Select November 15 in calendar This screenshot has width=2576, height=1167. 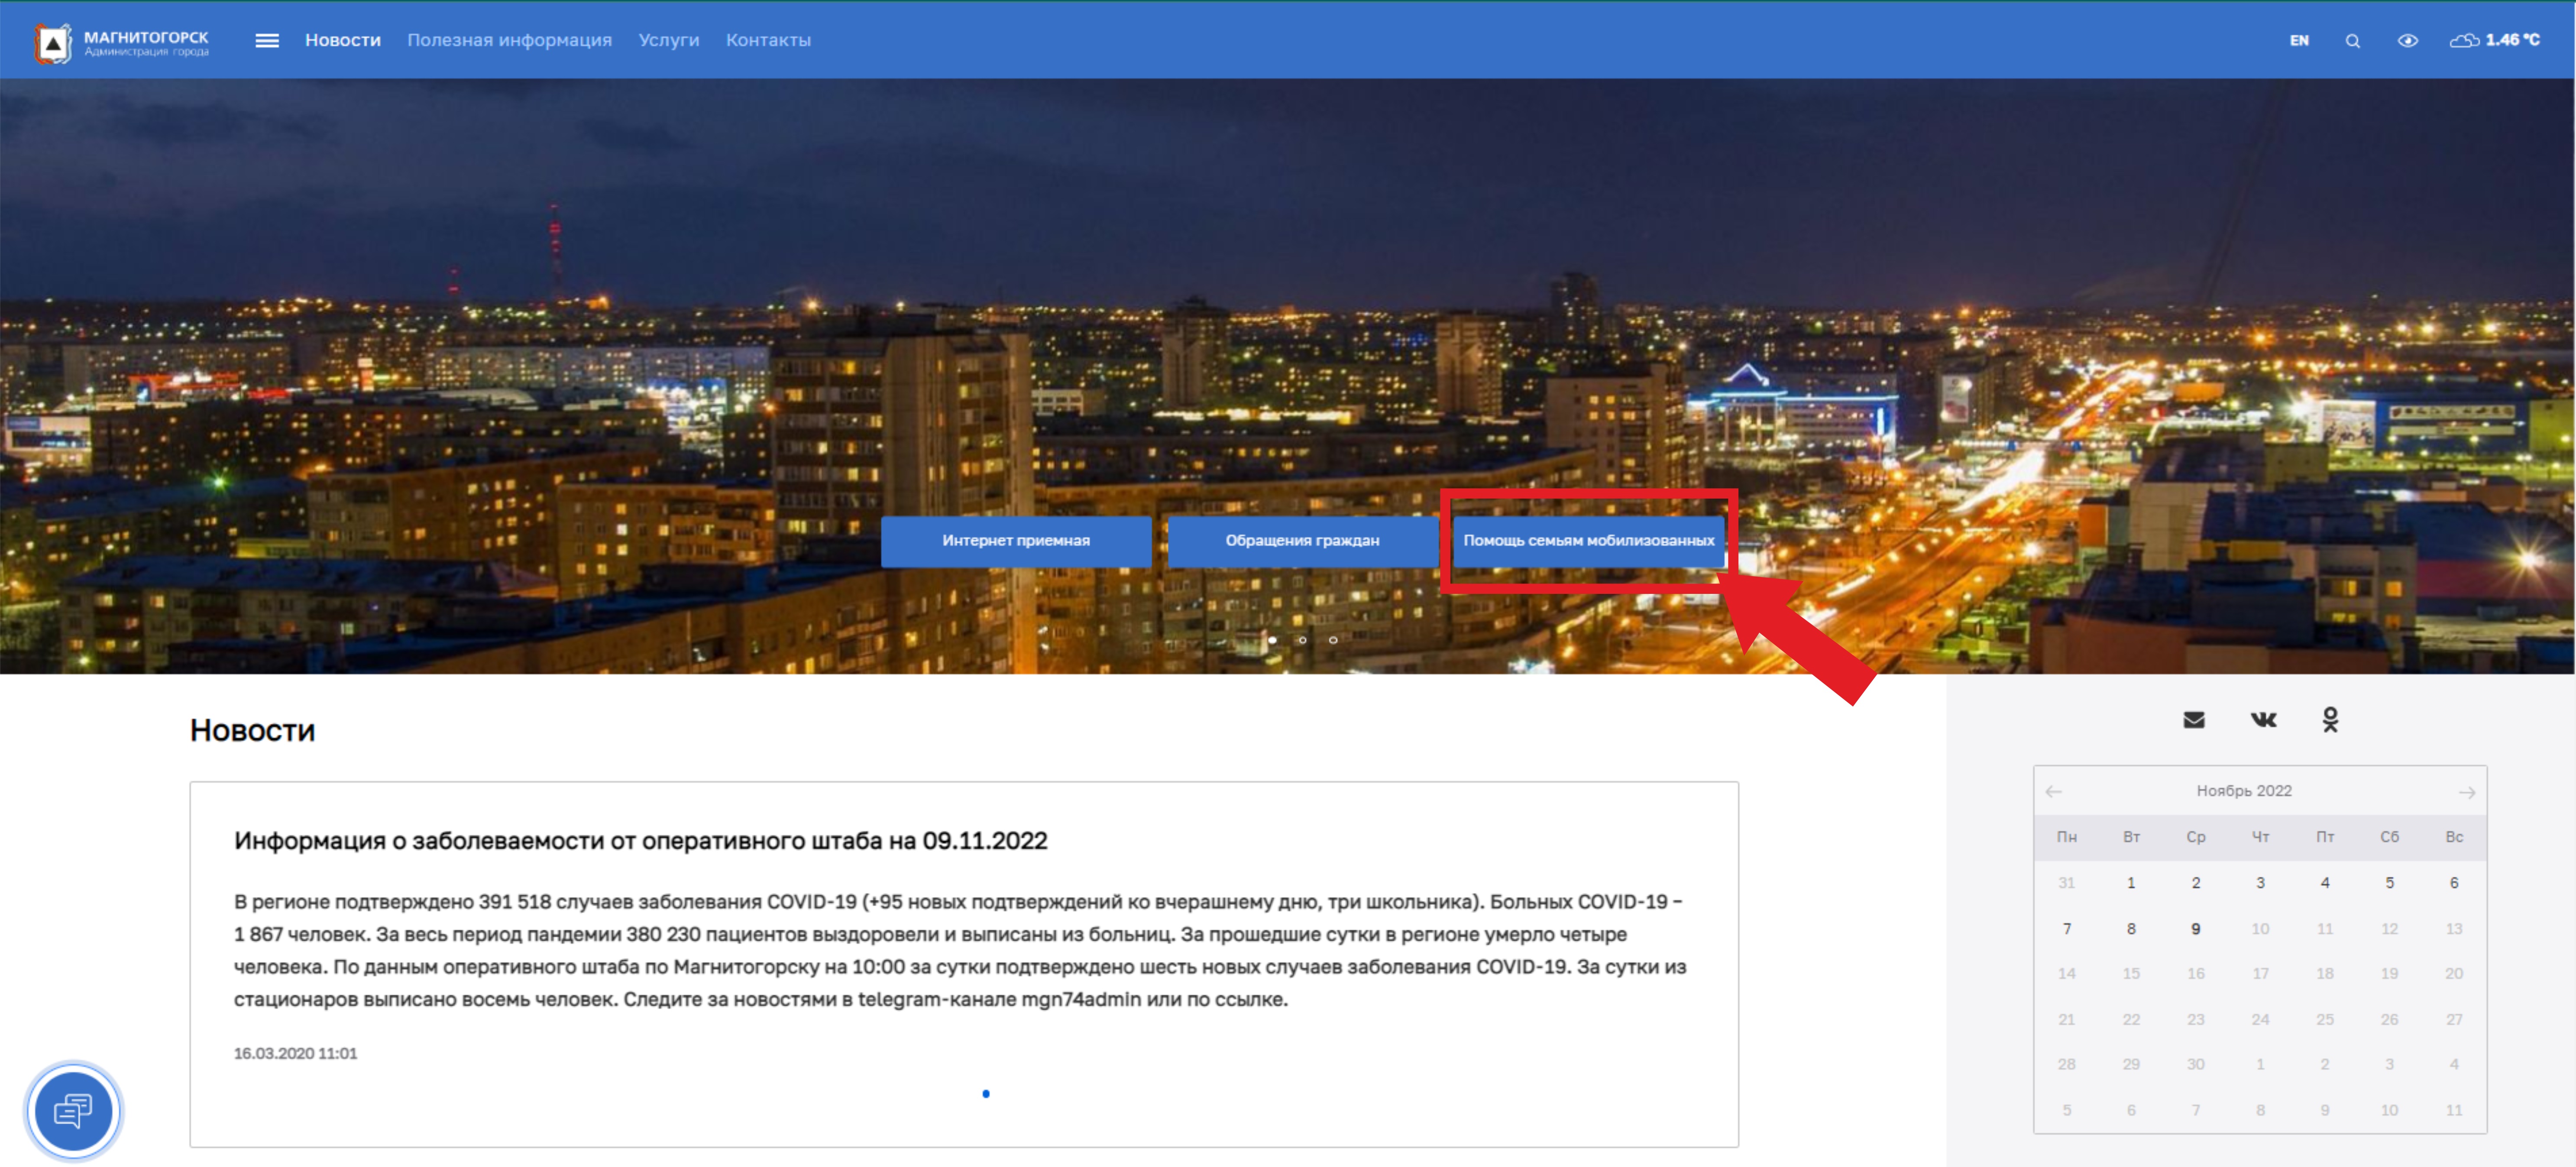point(2131,974)
